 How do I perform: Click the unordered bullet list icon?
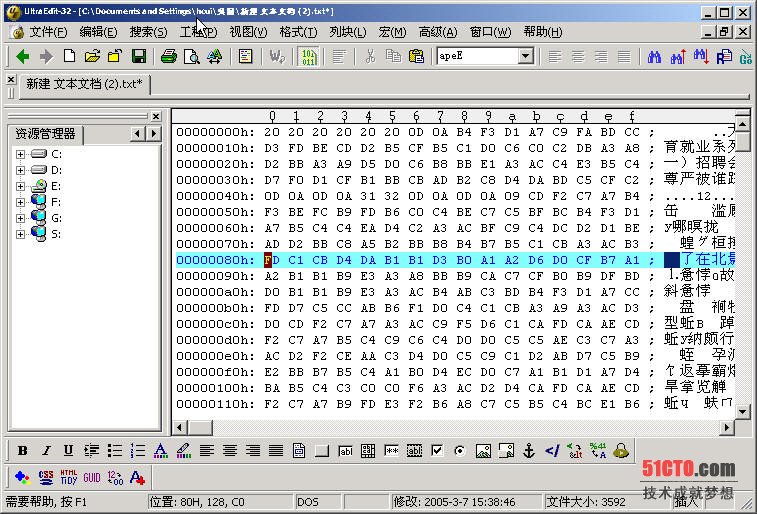114,451
